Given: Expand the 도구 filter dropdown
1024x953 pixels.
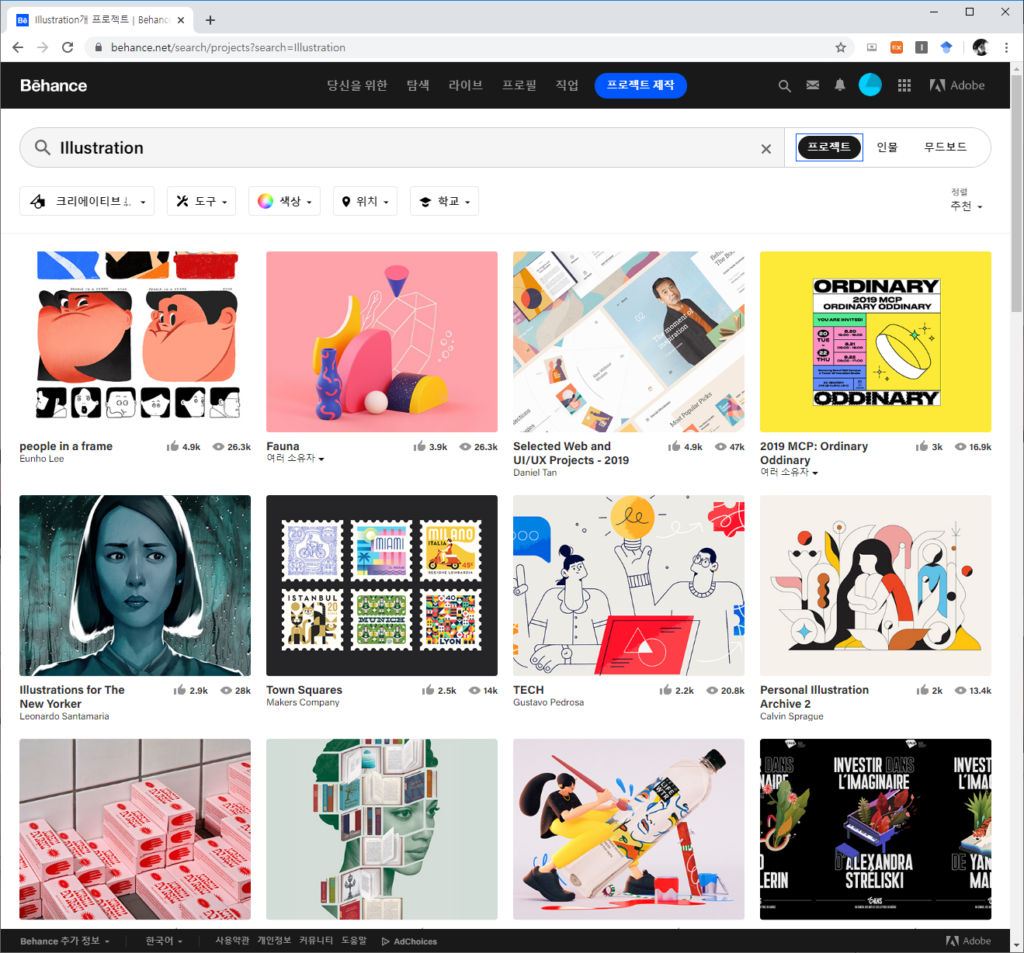Looking at the screenshot, I should point(201,201).
